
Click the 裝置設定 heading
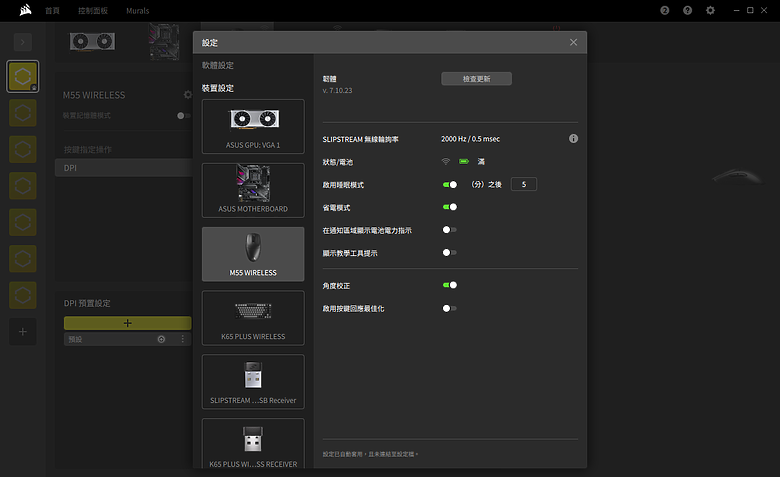pos(218,88)
